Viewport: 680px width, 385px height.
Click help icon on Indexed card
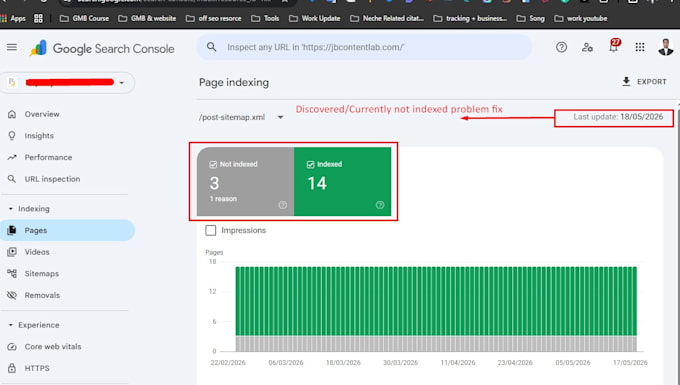pos(380,205)
